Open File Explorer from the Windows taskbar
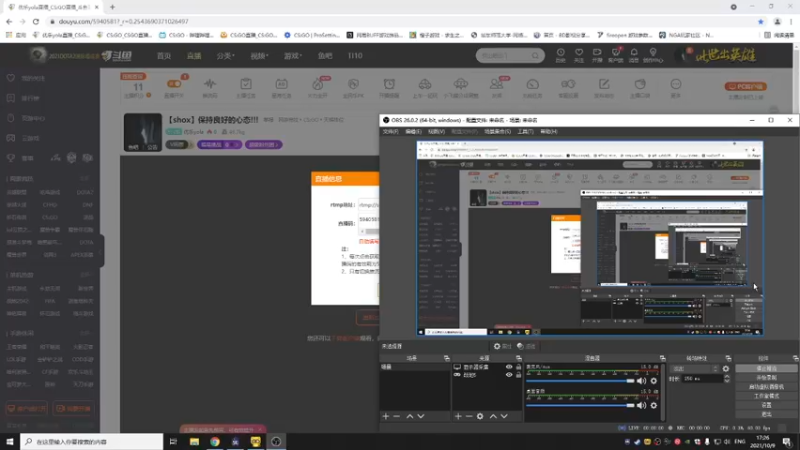This screenshot has height=450, width=800. point(194,441)
